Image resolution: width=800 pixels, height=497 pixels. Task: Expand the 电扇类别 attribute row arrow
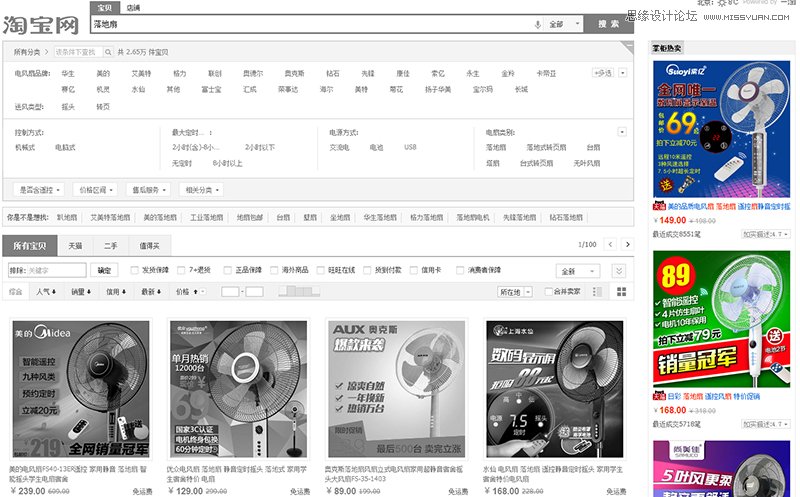tap(622, 132)
